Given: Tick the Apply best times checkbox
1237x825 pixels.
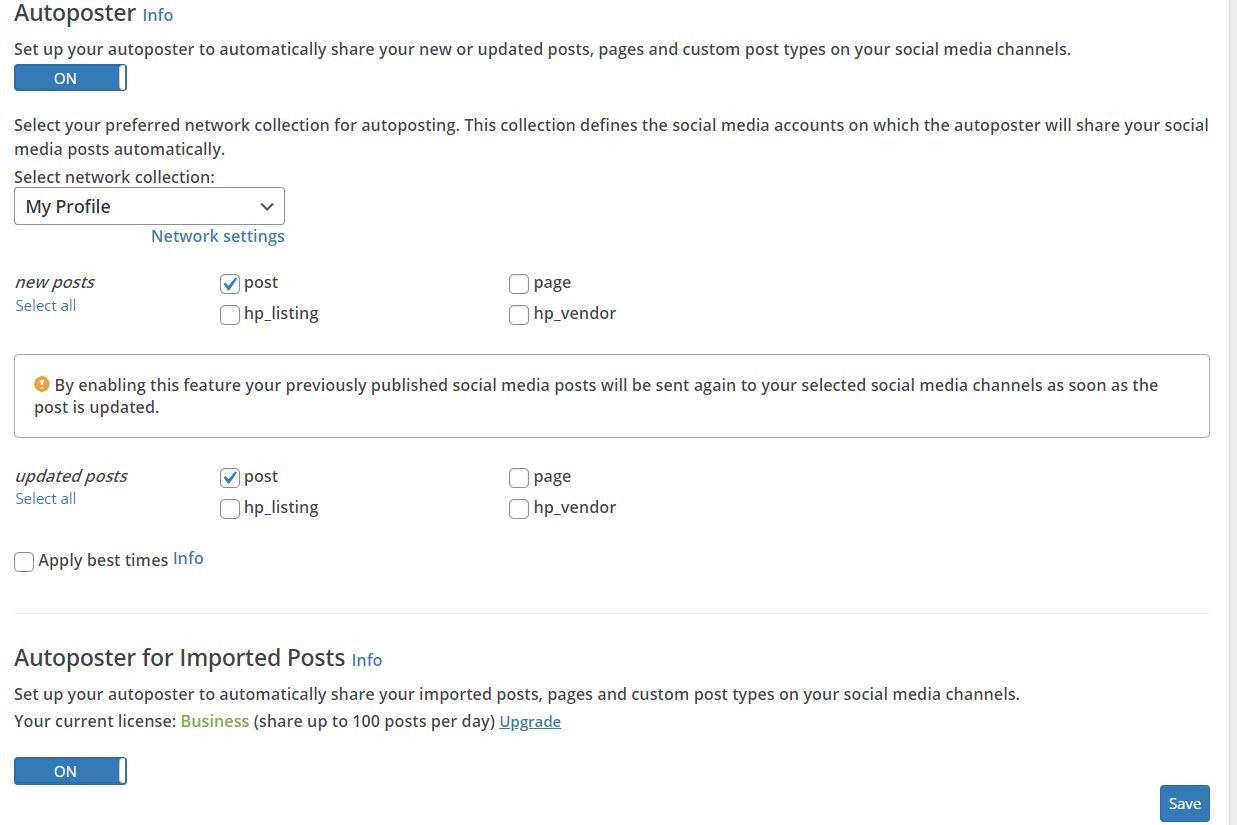Looking at the screenshot, I should point(24,562).
